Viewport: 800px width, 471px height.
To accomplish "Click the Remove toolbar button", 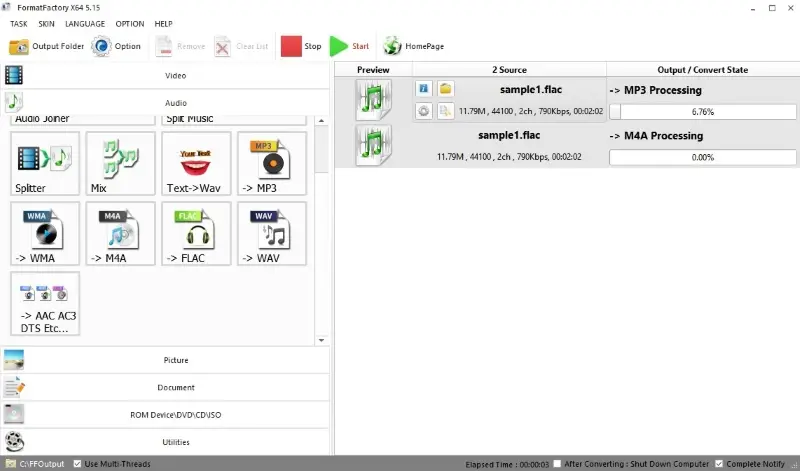I will 180,46.
